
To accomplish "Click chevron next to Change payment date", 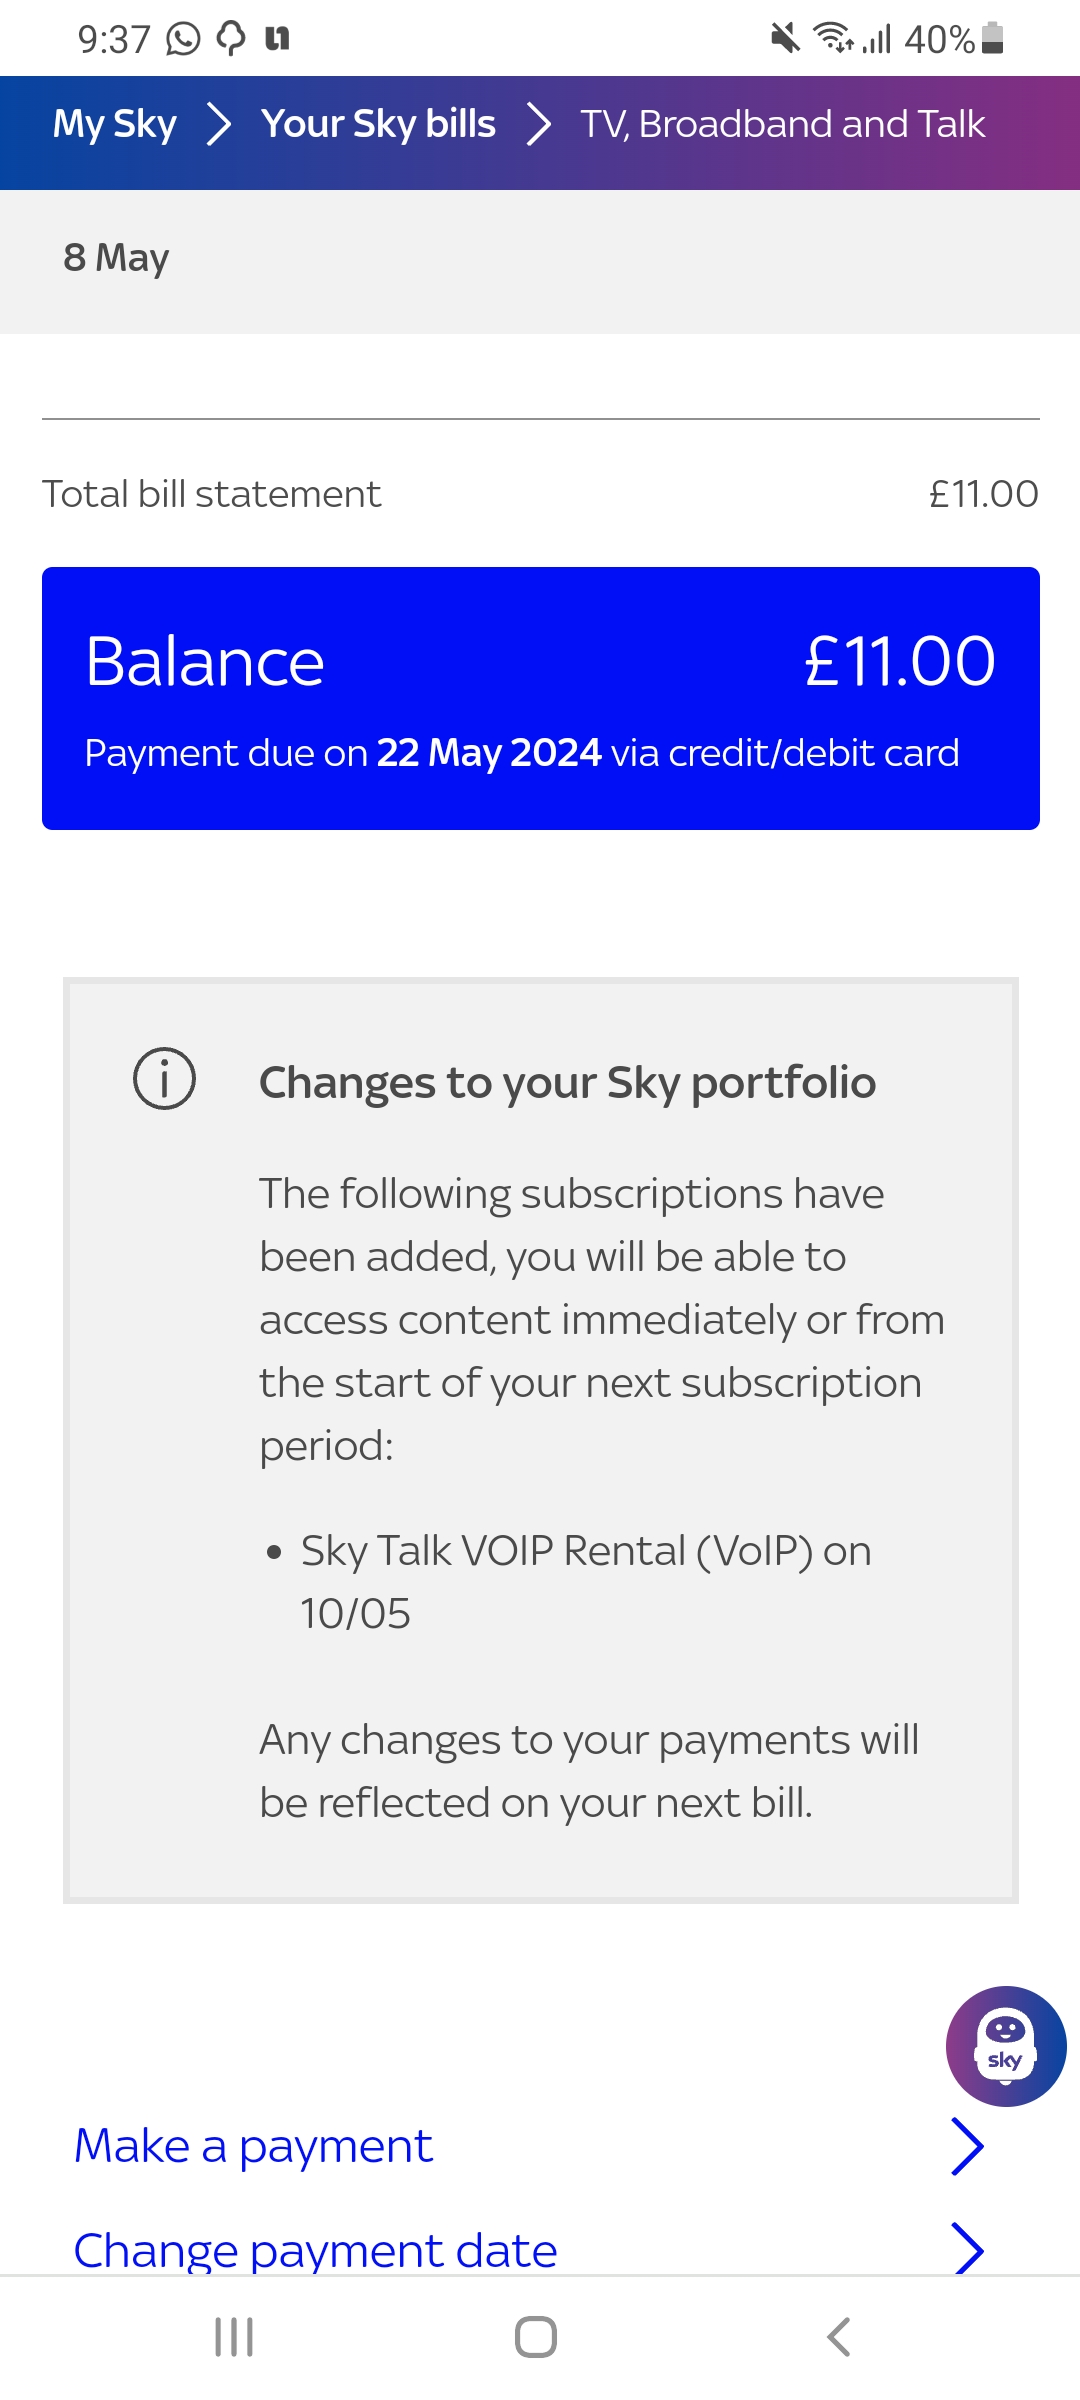I will tap(966, 2249).
